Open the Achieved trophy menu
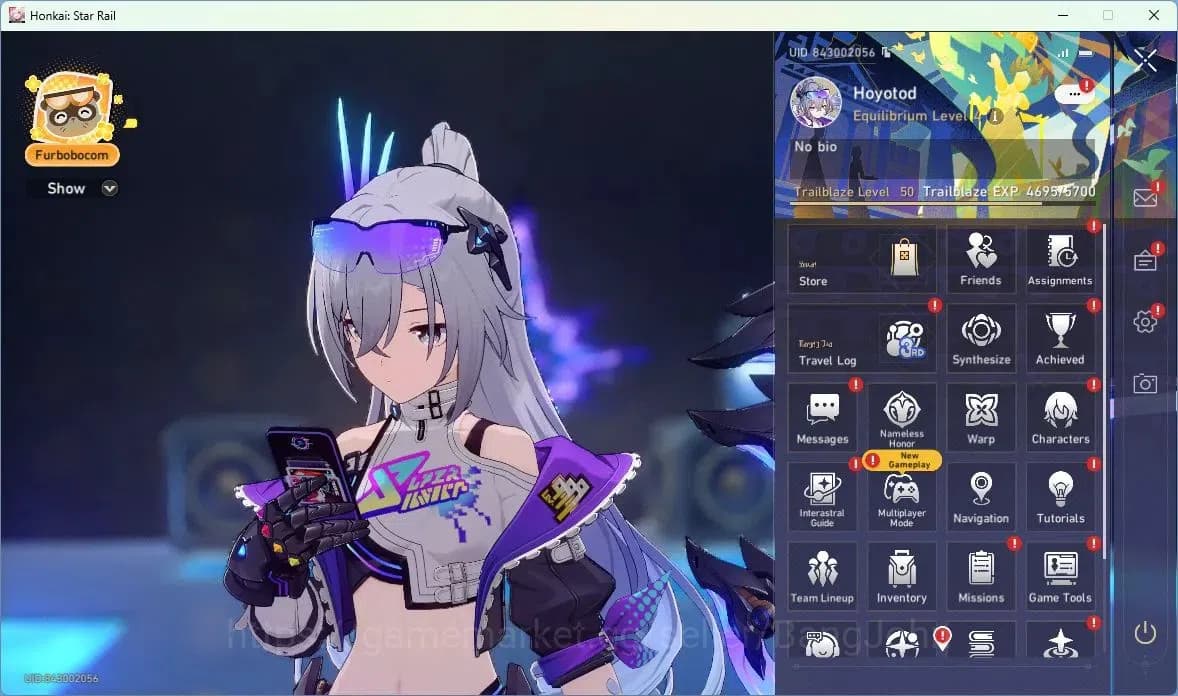The height and width of the screenshot is (696, 1178). click(x=1059, y=339)
